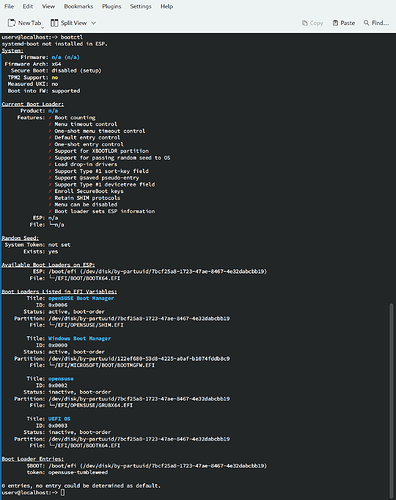
Task: Click the 'System Token: not set' line
Action: point(38,245)
